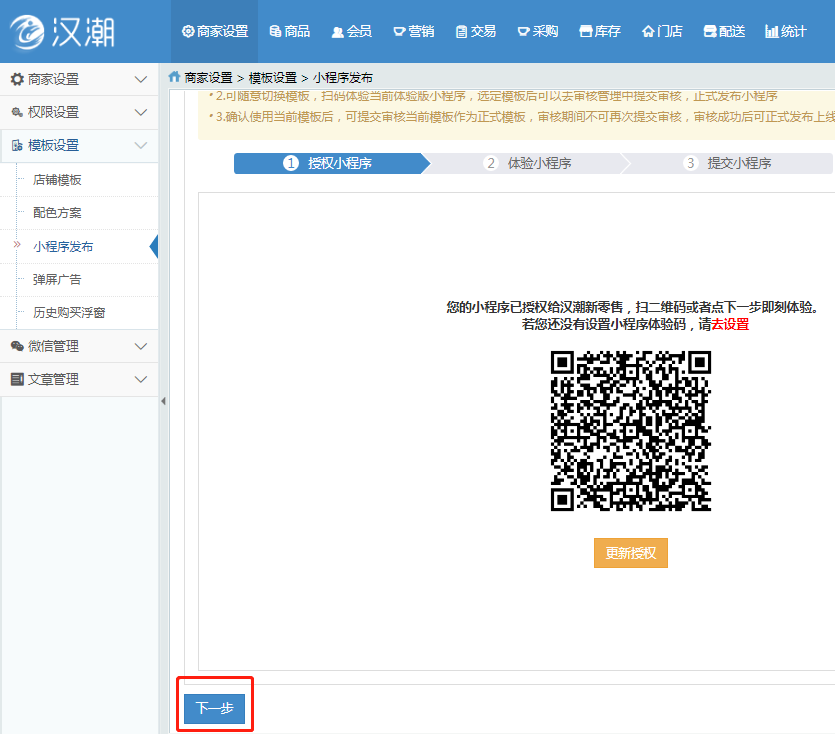Select 小程序发布 in the sidebar
The image size is (835, 734).
pos(63,247)
